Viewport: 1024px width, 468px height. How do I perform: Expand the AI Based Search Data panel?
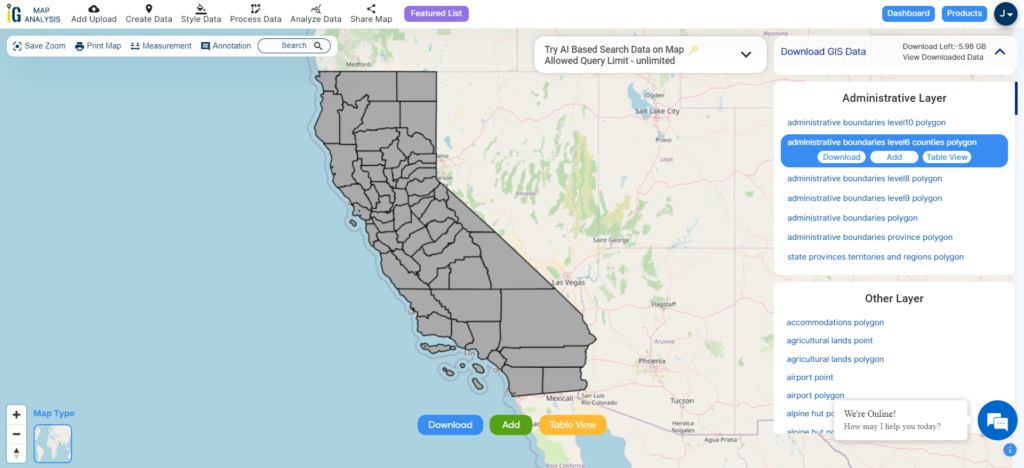[746, 54]
